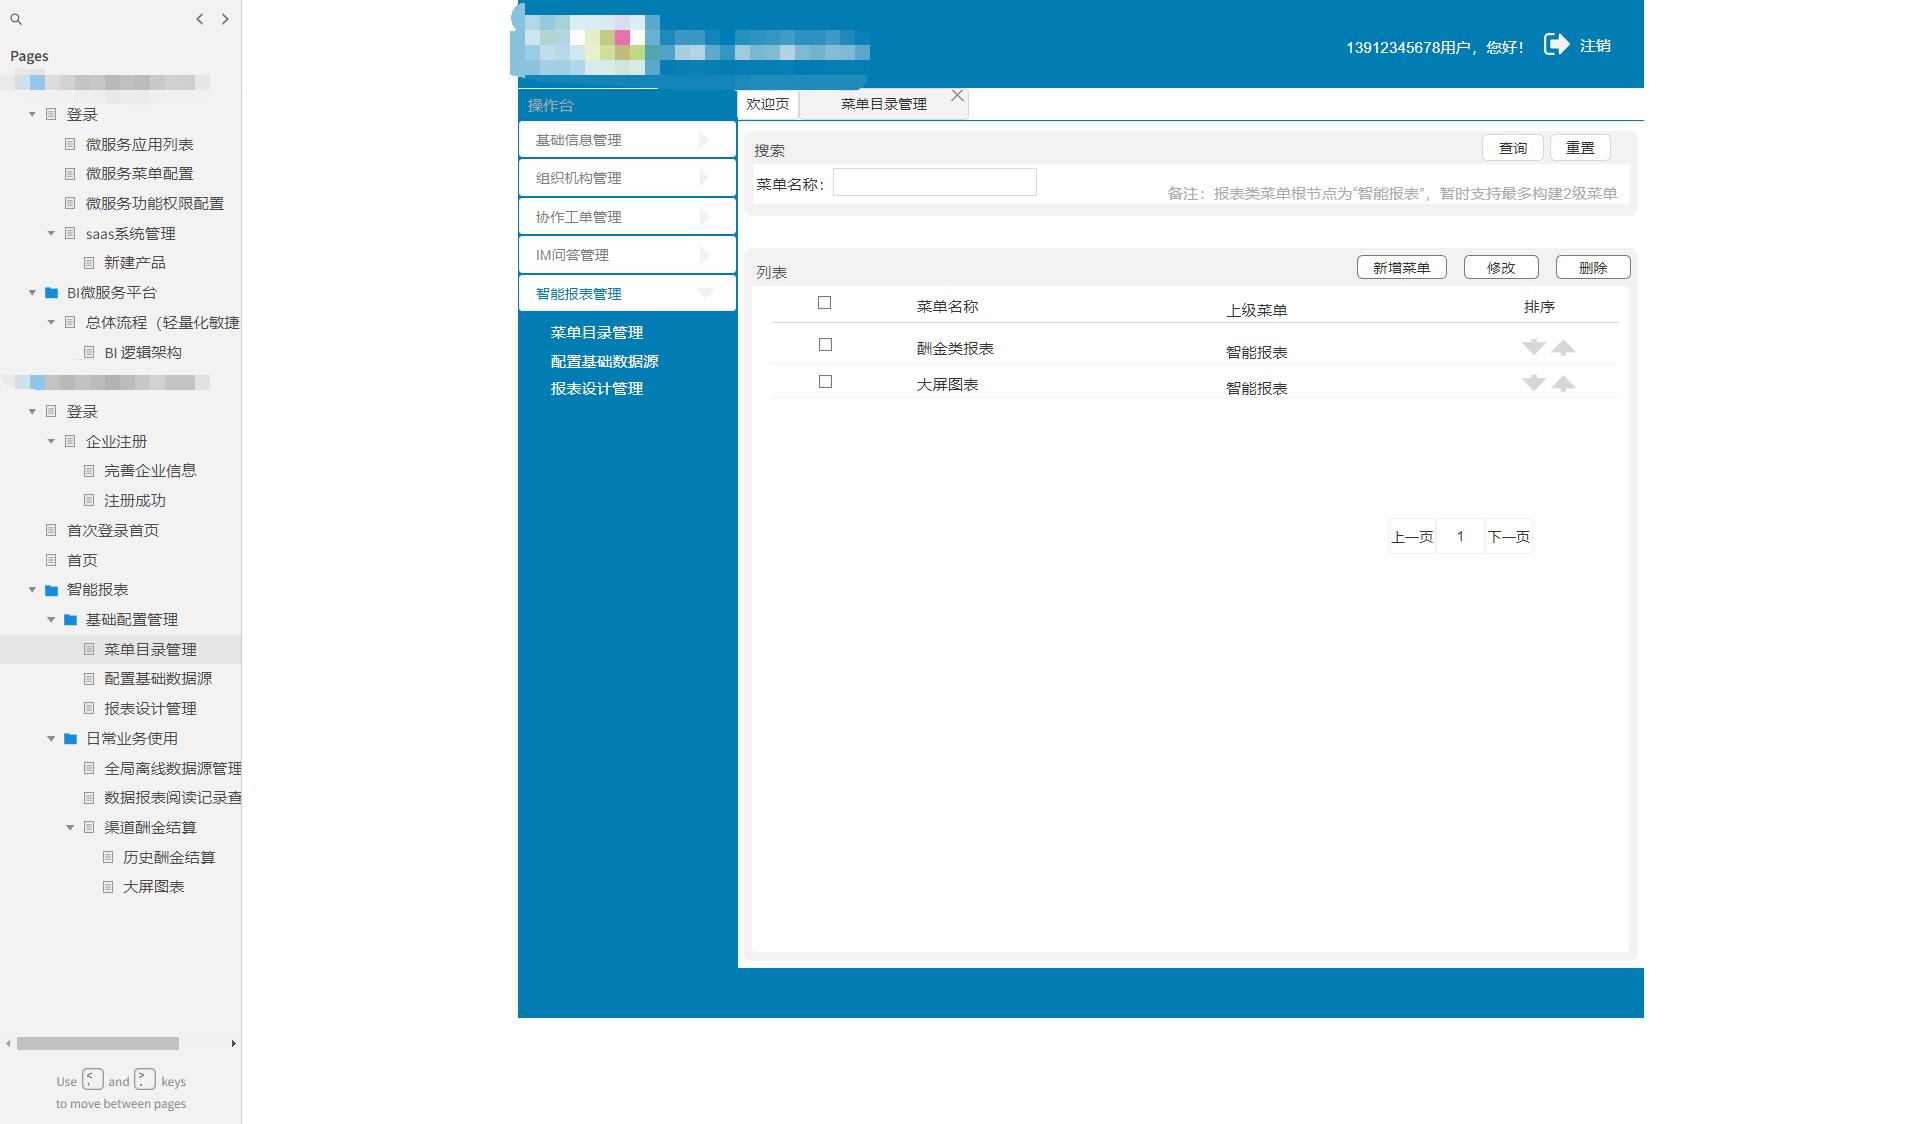
Task: Open 全局离线数据源管理 page in tree
Action: click(173, 769)
